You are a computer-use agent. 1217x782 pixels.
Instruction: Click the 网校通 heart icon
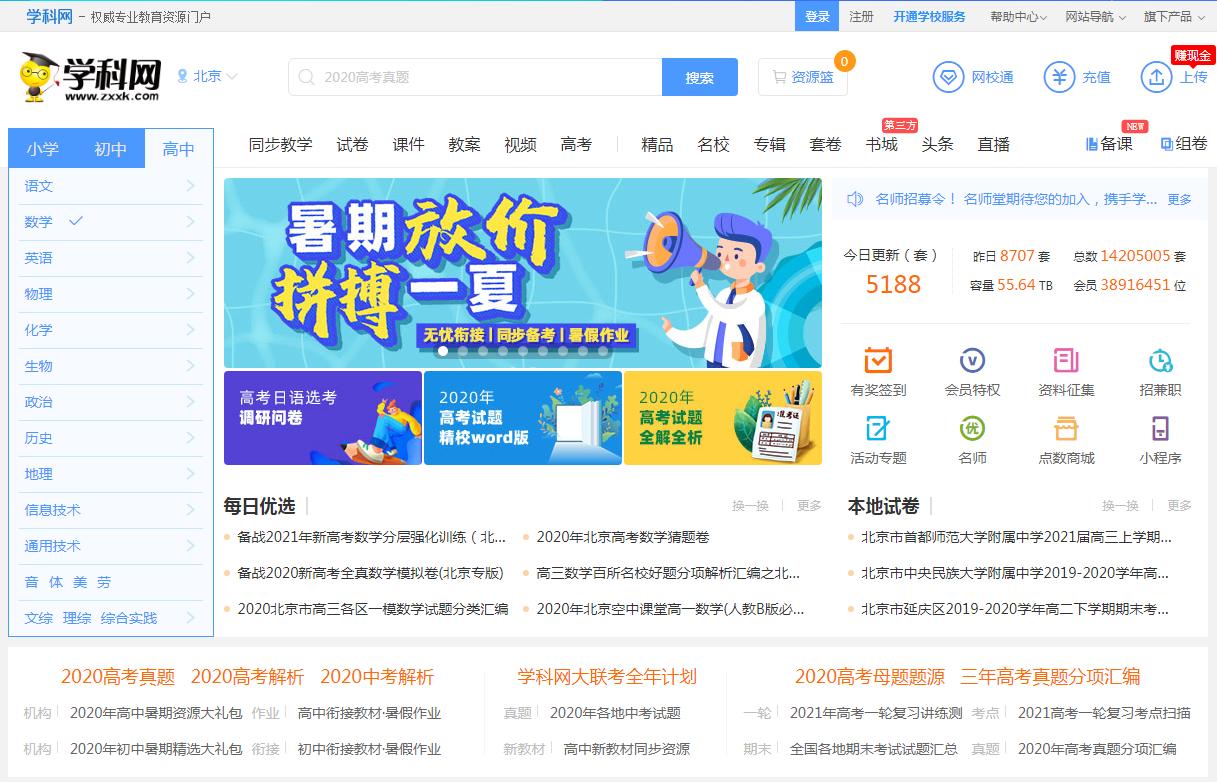(948, 77)
